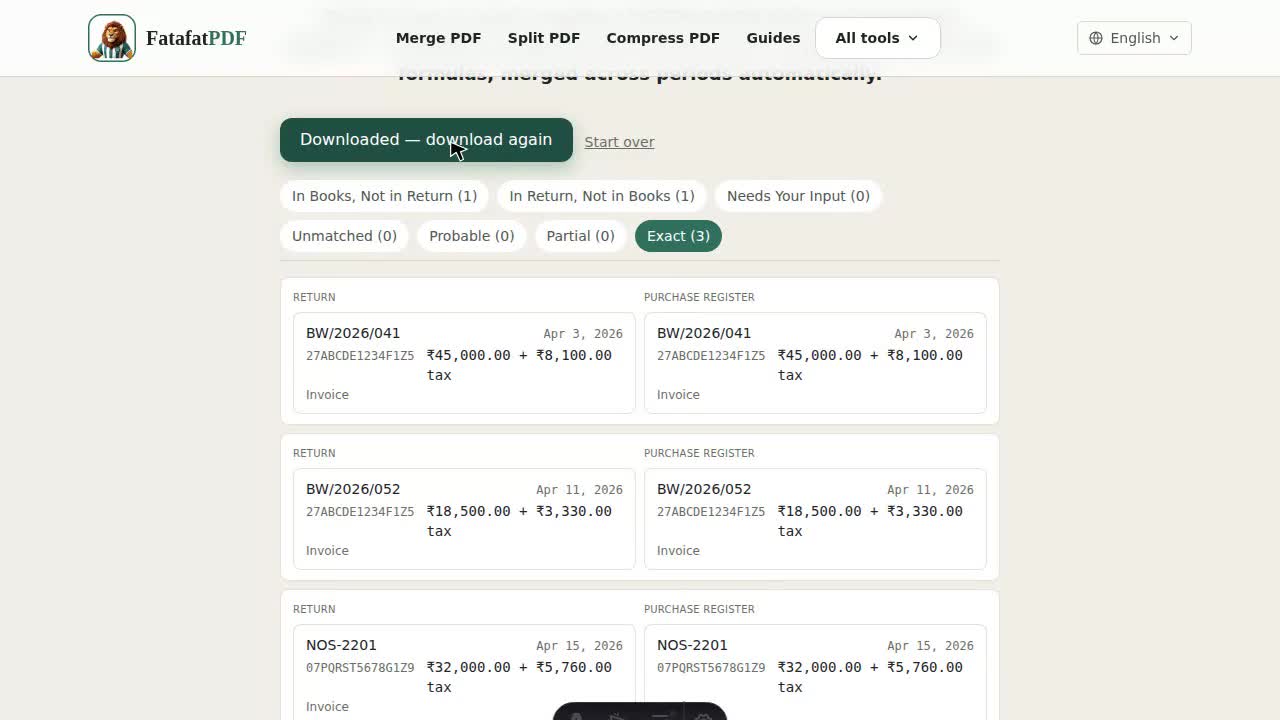Image resolution: width=1280 pixels, height=720 pixels.
Task: Click GSTIN 07PQRST5678G1Z9 in the Return card
Action: click(360, 668)
